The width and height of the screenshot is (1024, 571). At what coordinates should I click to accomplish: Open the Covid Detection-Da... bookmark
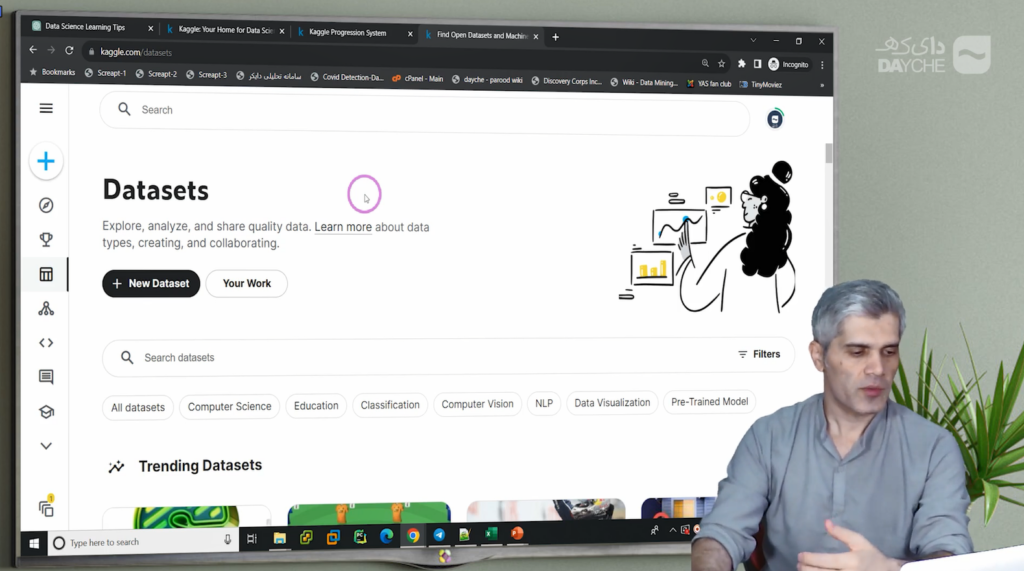347,77
